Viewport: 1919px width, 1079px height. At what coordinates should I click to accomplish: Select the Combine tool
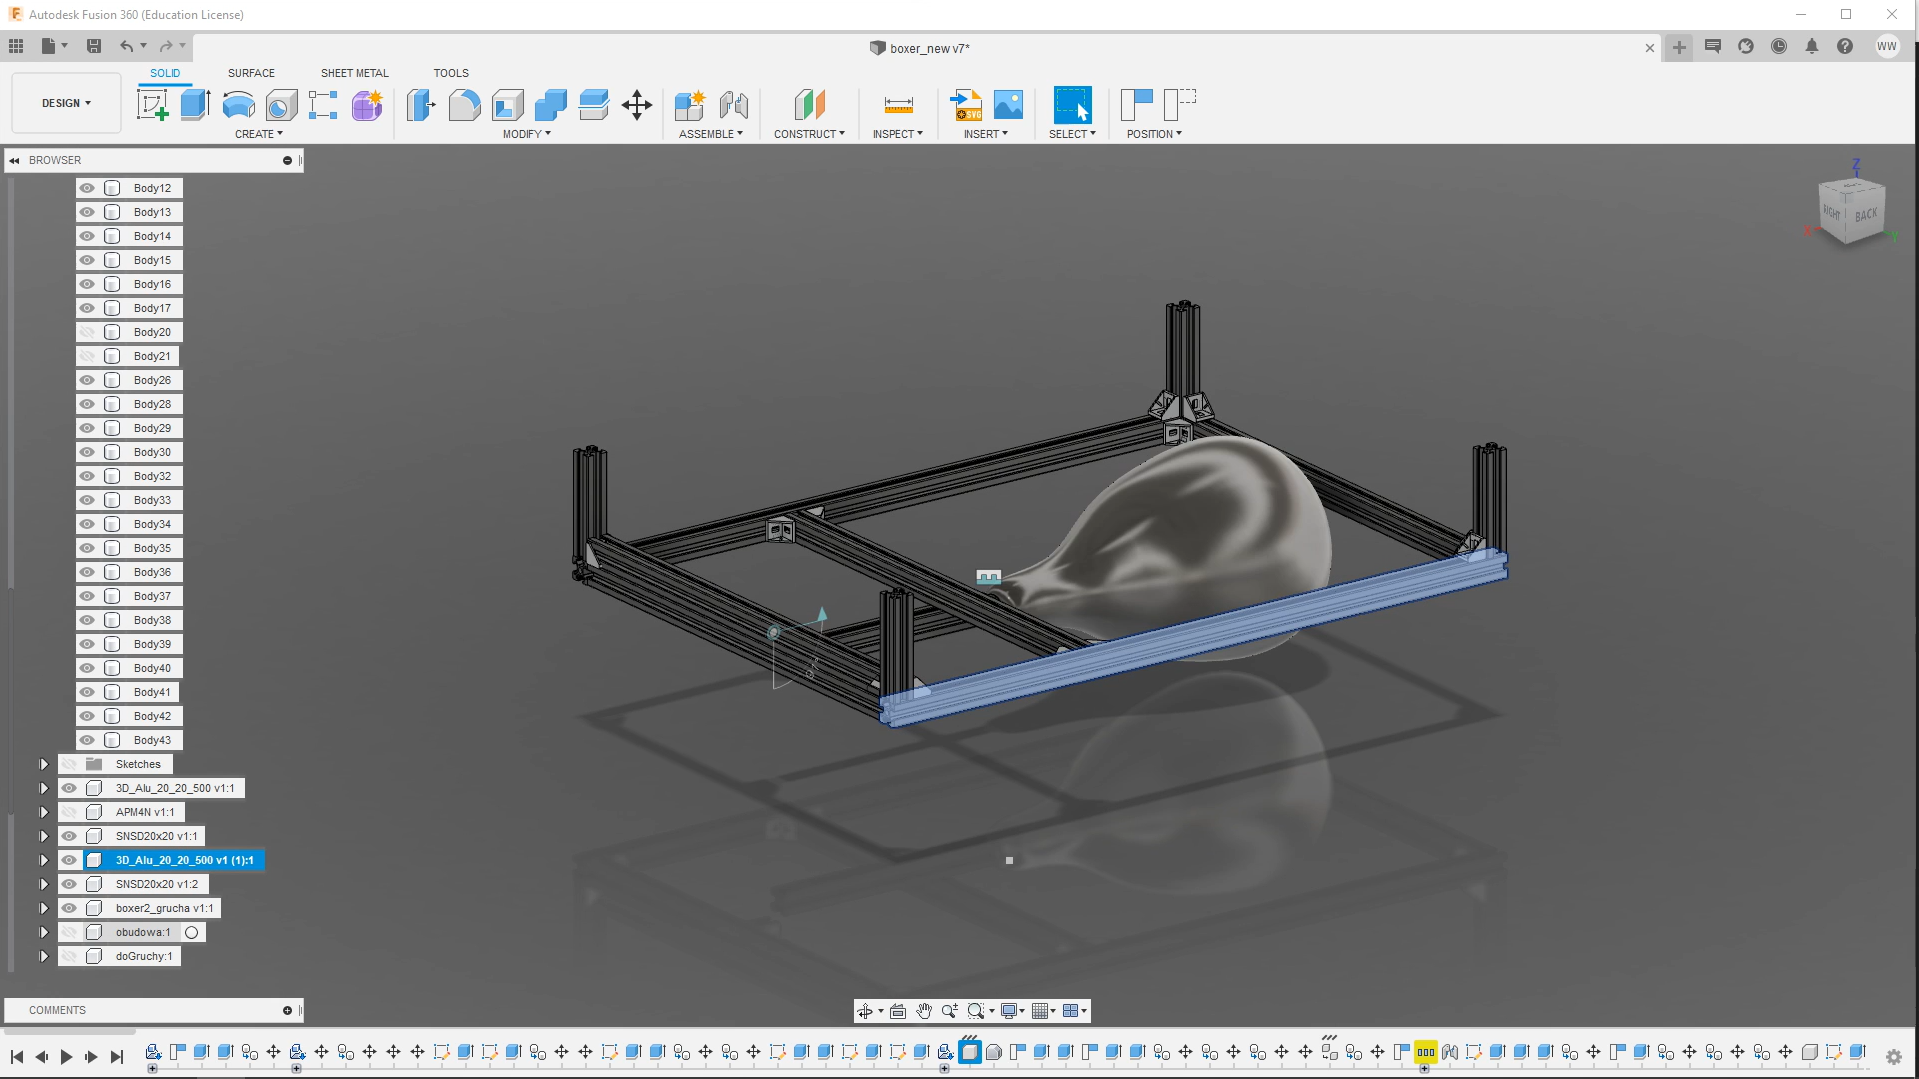pos(551,105)
